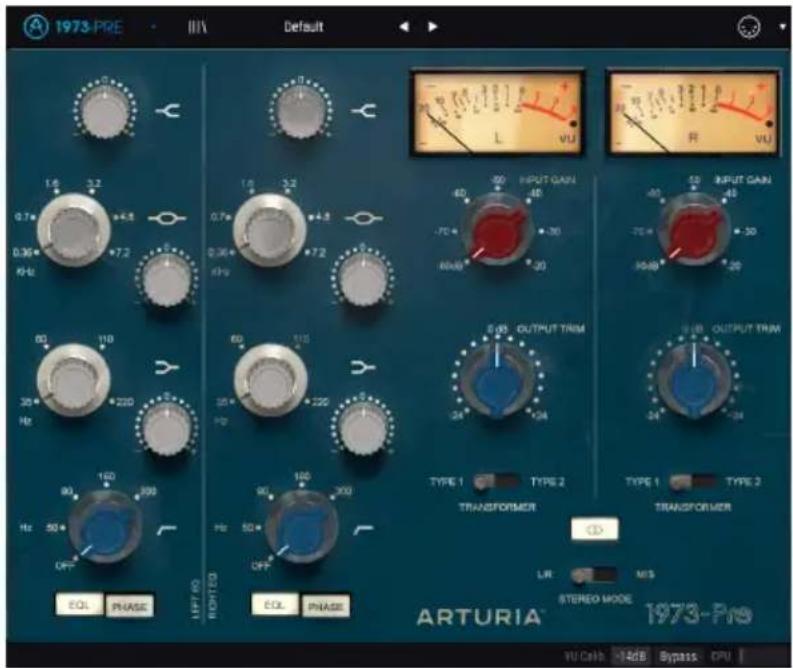Select -30 on right INPUT GAIN
793x668 pixels.
pos(747,232)
